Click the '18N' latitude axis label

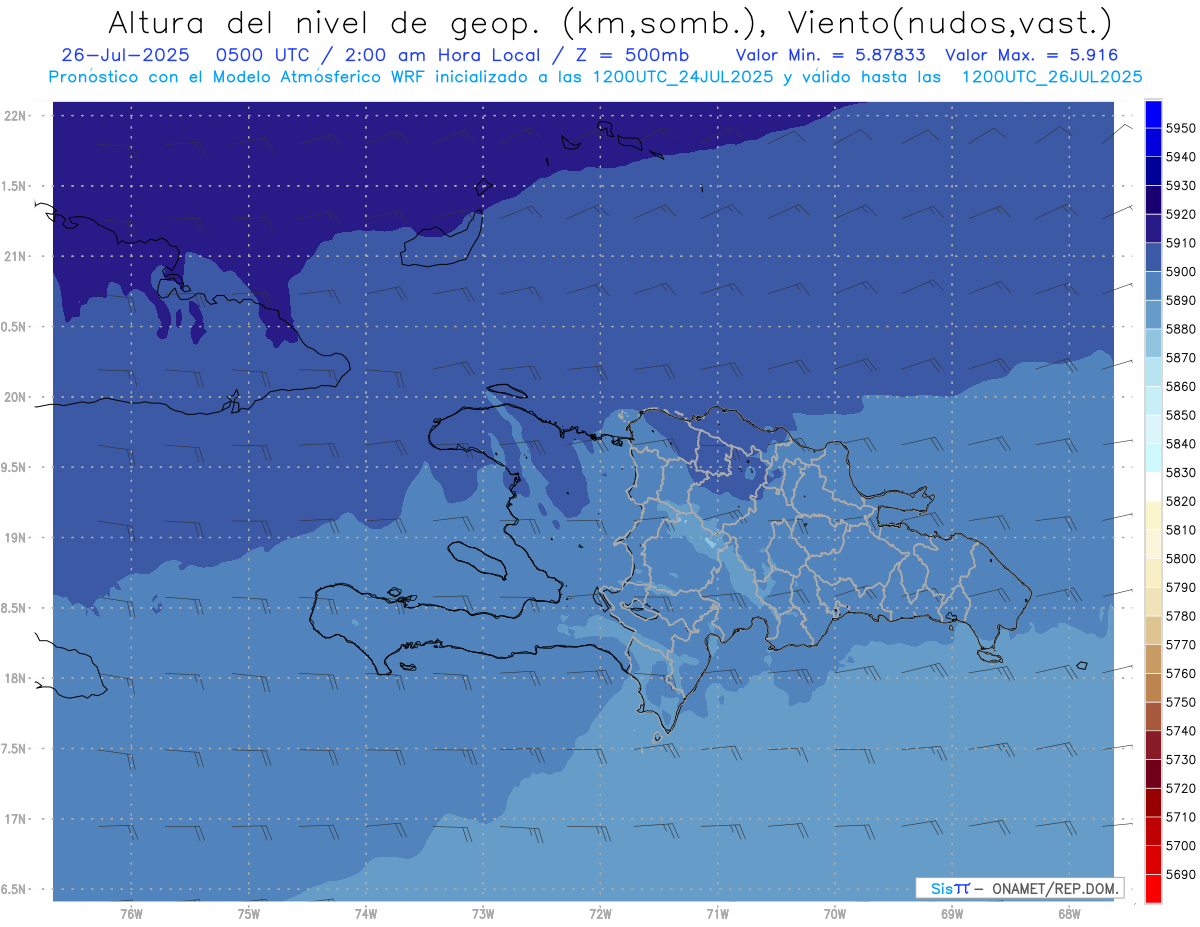tap(15, 679)
